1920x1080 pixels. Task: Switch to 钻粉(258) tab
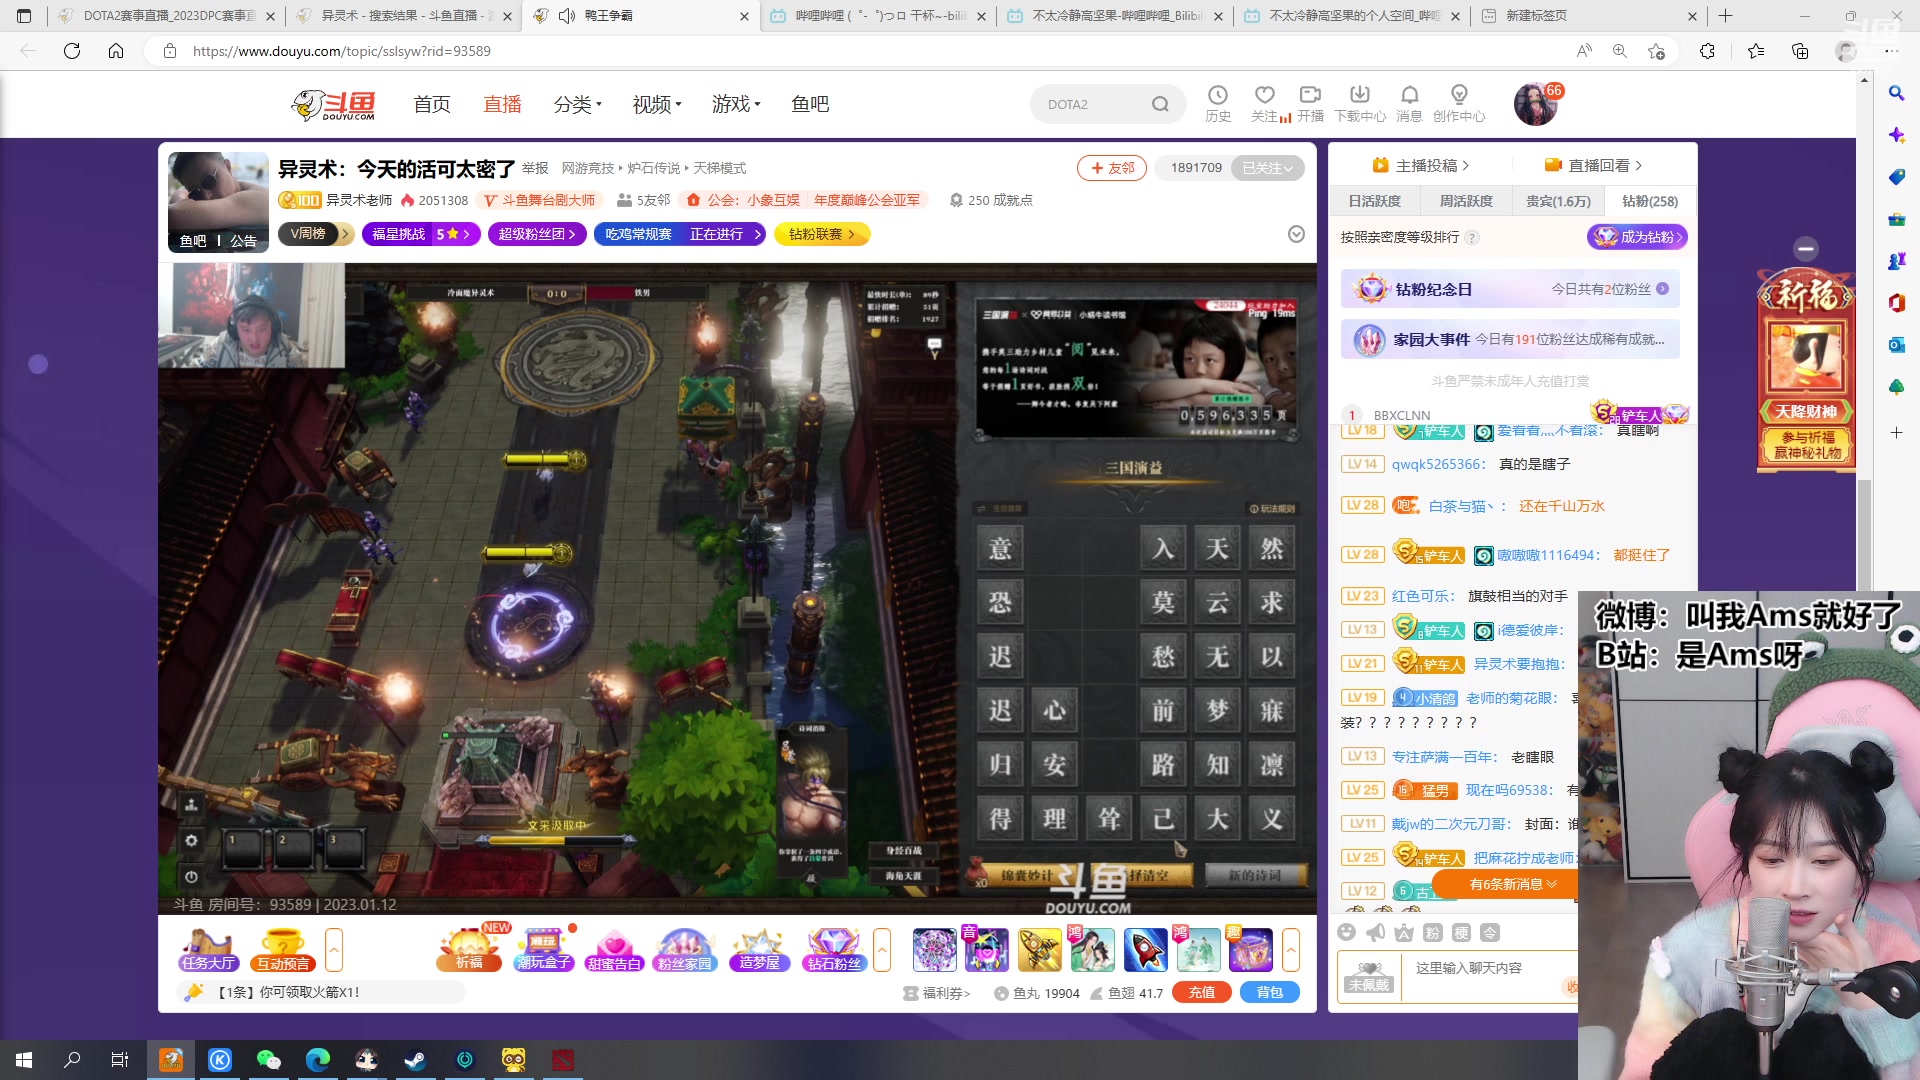1650,201
